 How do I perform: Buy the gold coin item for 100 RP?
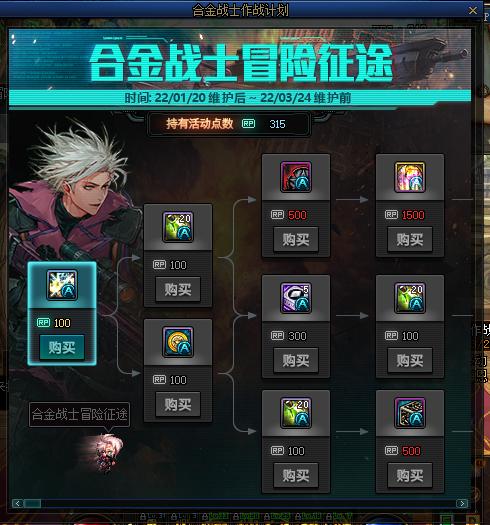click(178, 404)
